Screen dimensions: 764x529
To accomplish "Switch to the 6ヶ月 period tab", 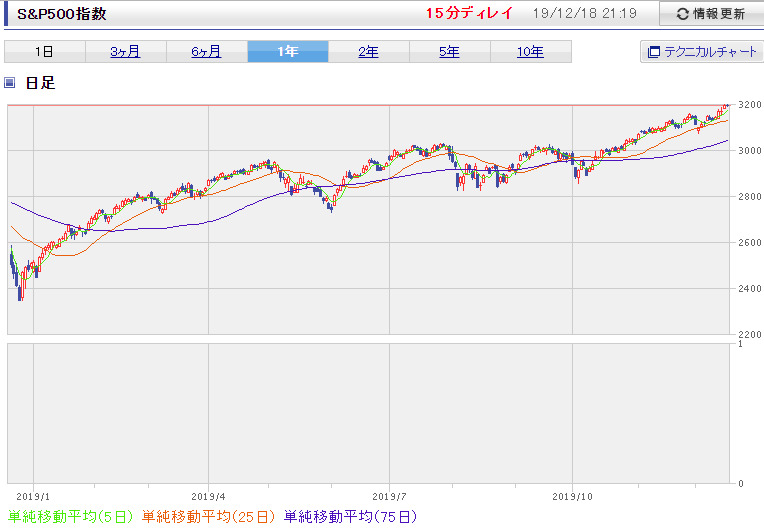I will click(207, 52).
